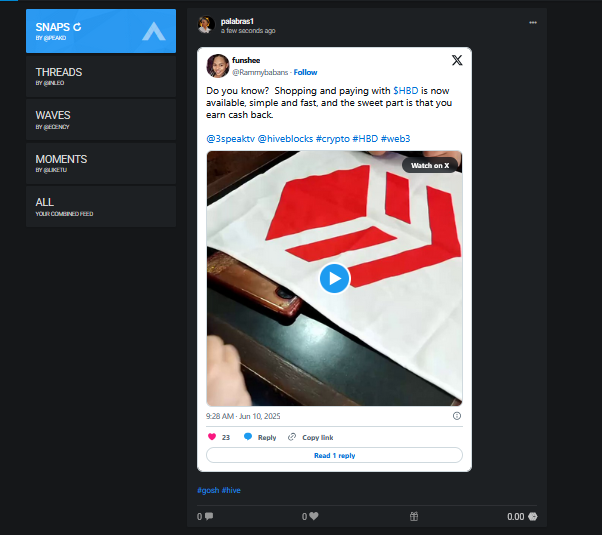Click the 'a few seconds ago' timestamp
Image resolution: width=602 pixels, height=535 pixels.
click(248, 31)
